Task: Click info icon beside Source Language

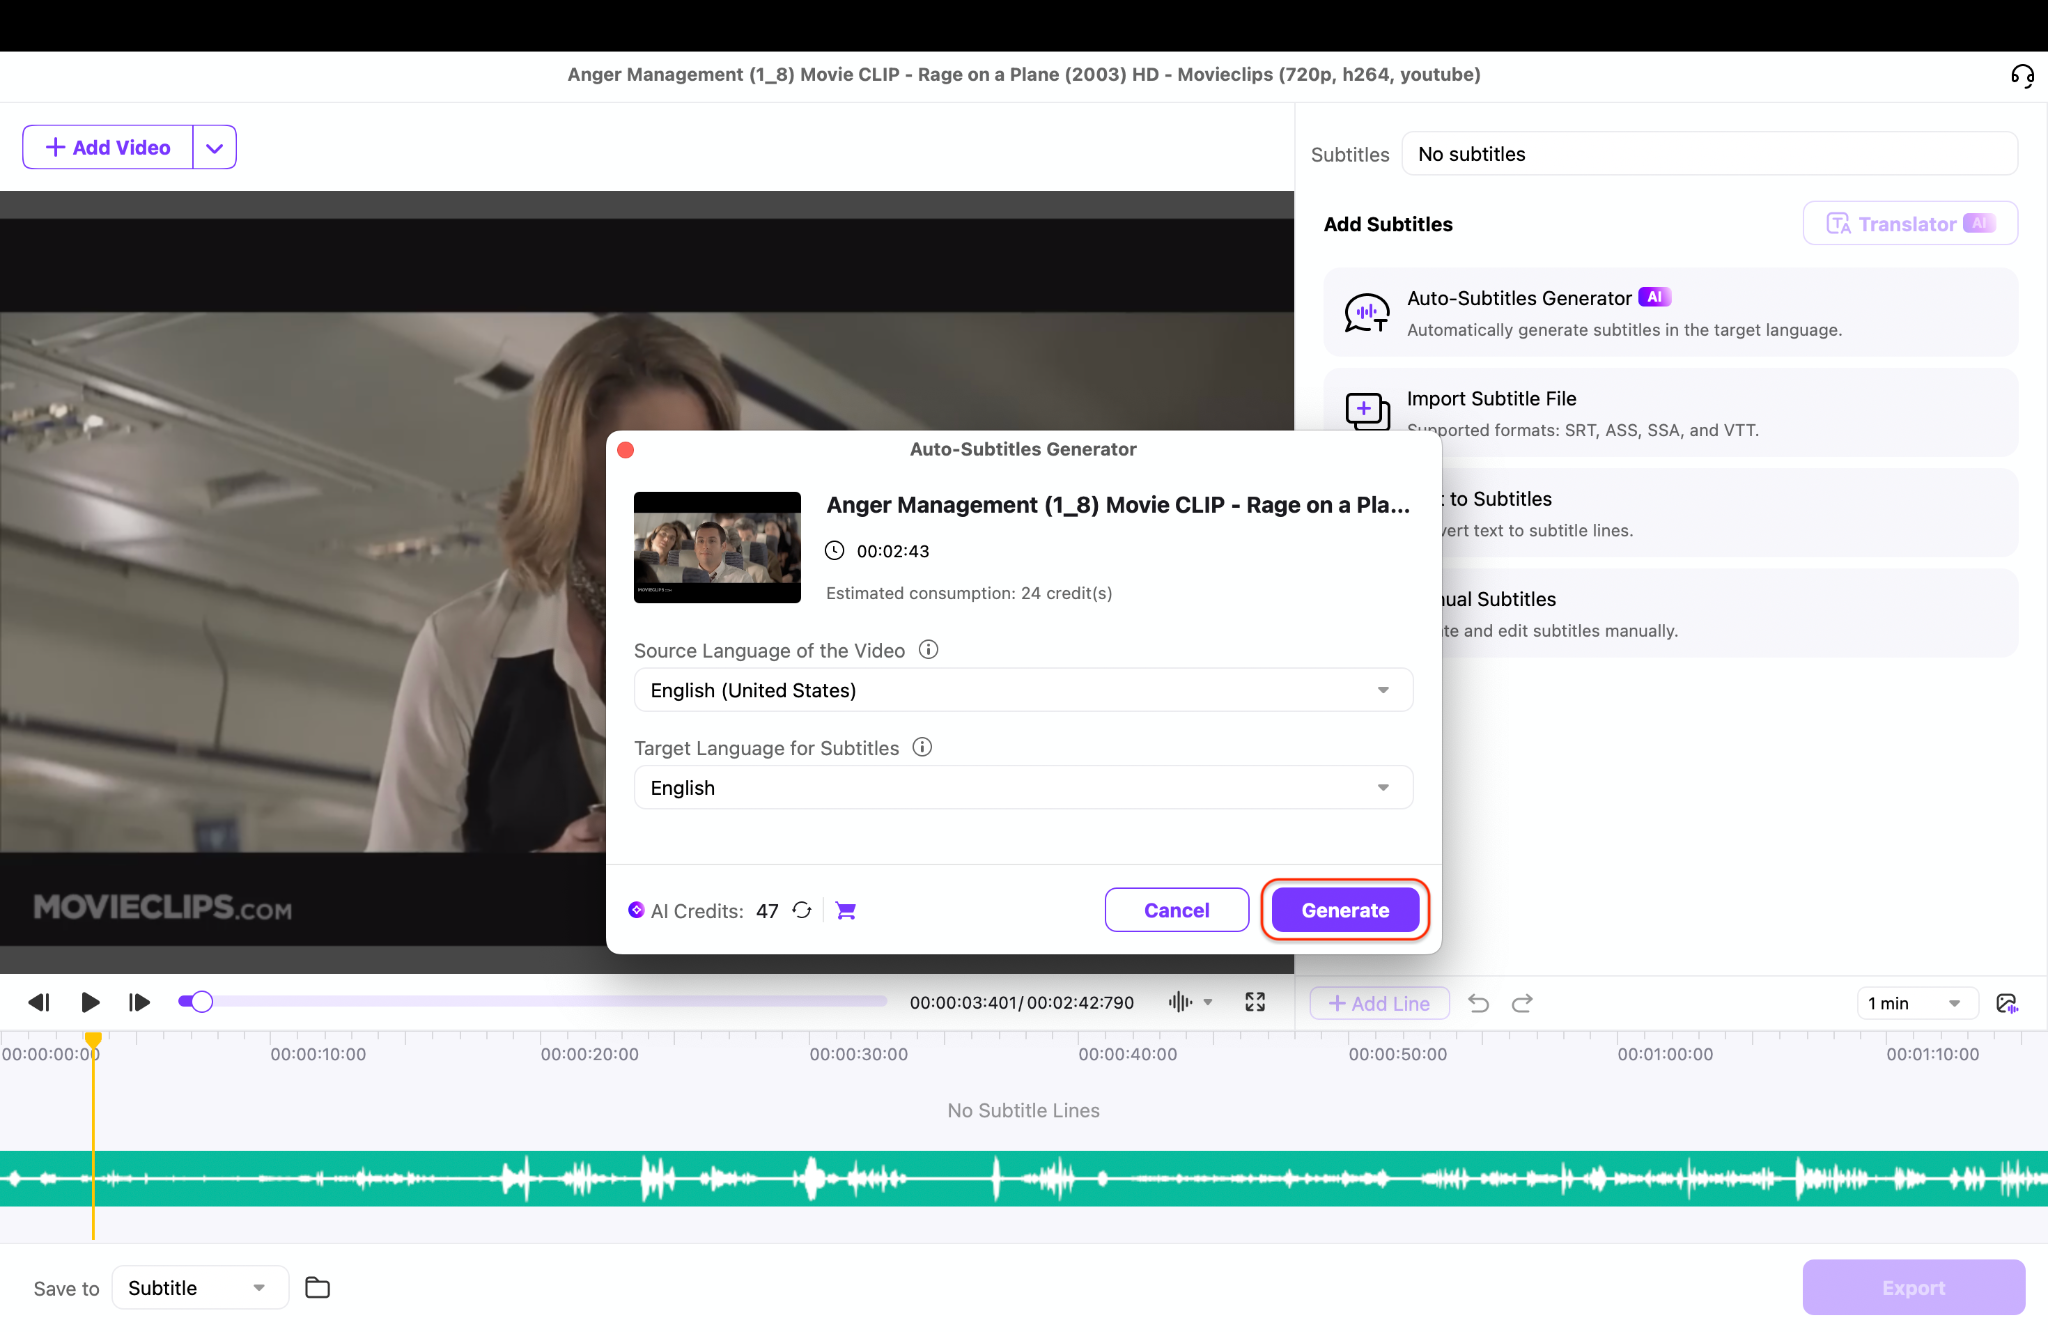Action: coord(928,650)
